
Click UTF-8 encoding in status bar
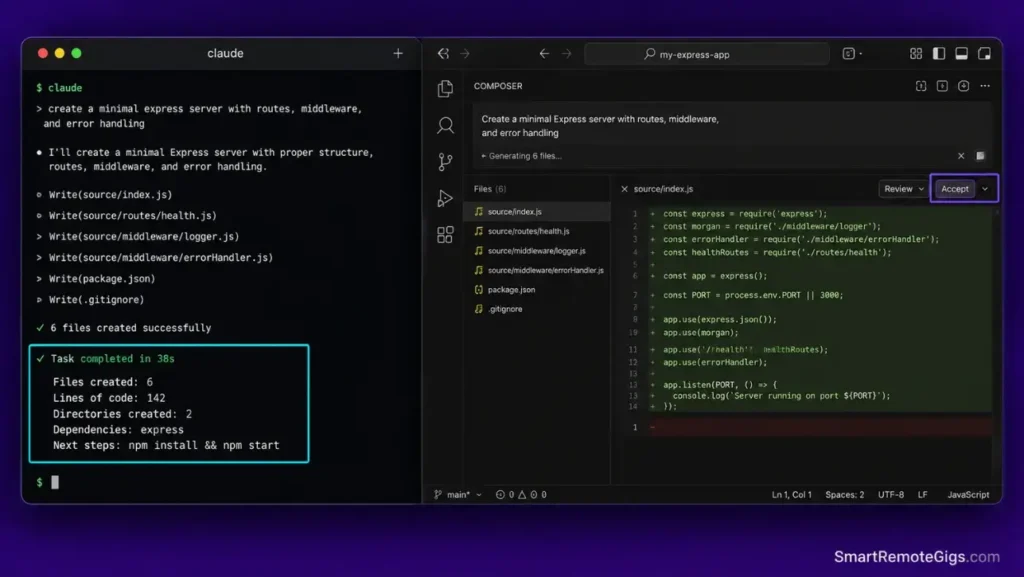[891, 495]
